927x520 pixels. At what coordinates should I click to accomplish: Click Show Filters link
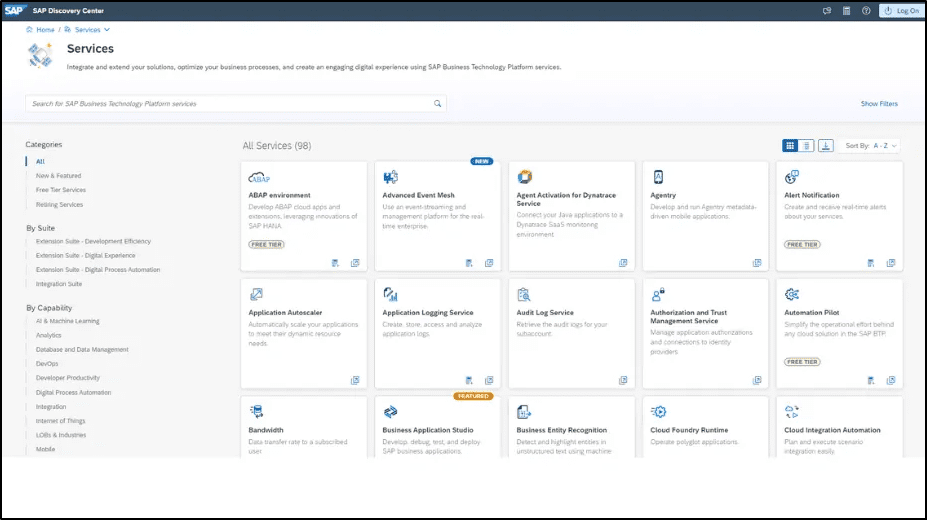pos(879,103)
